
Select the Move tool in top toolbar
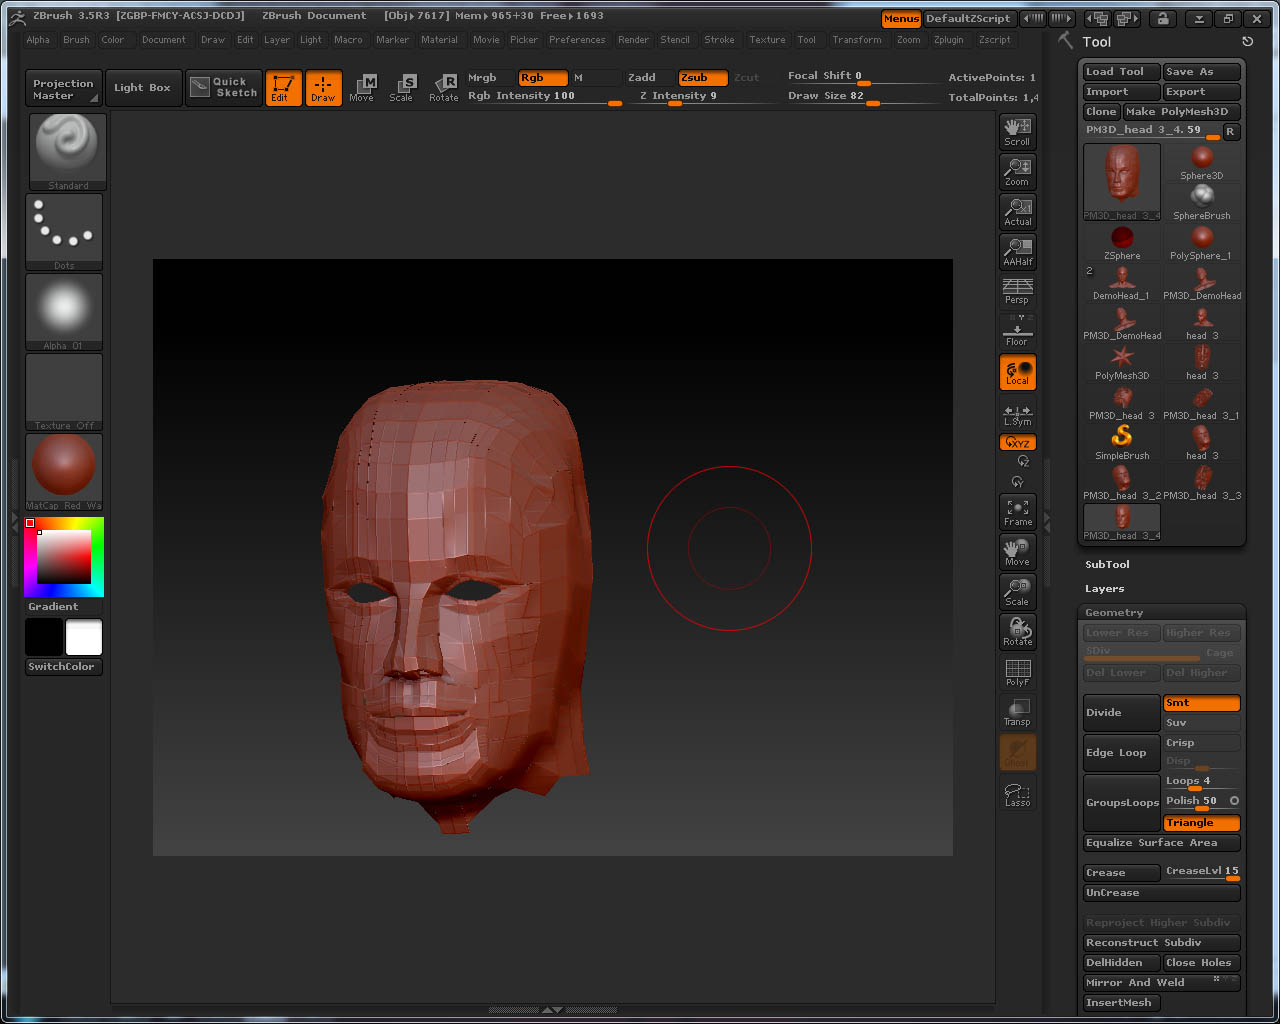pos(362,88)
